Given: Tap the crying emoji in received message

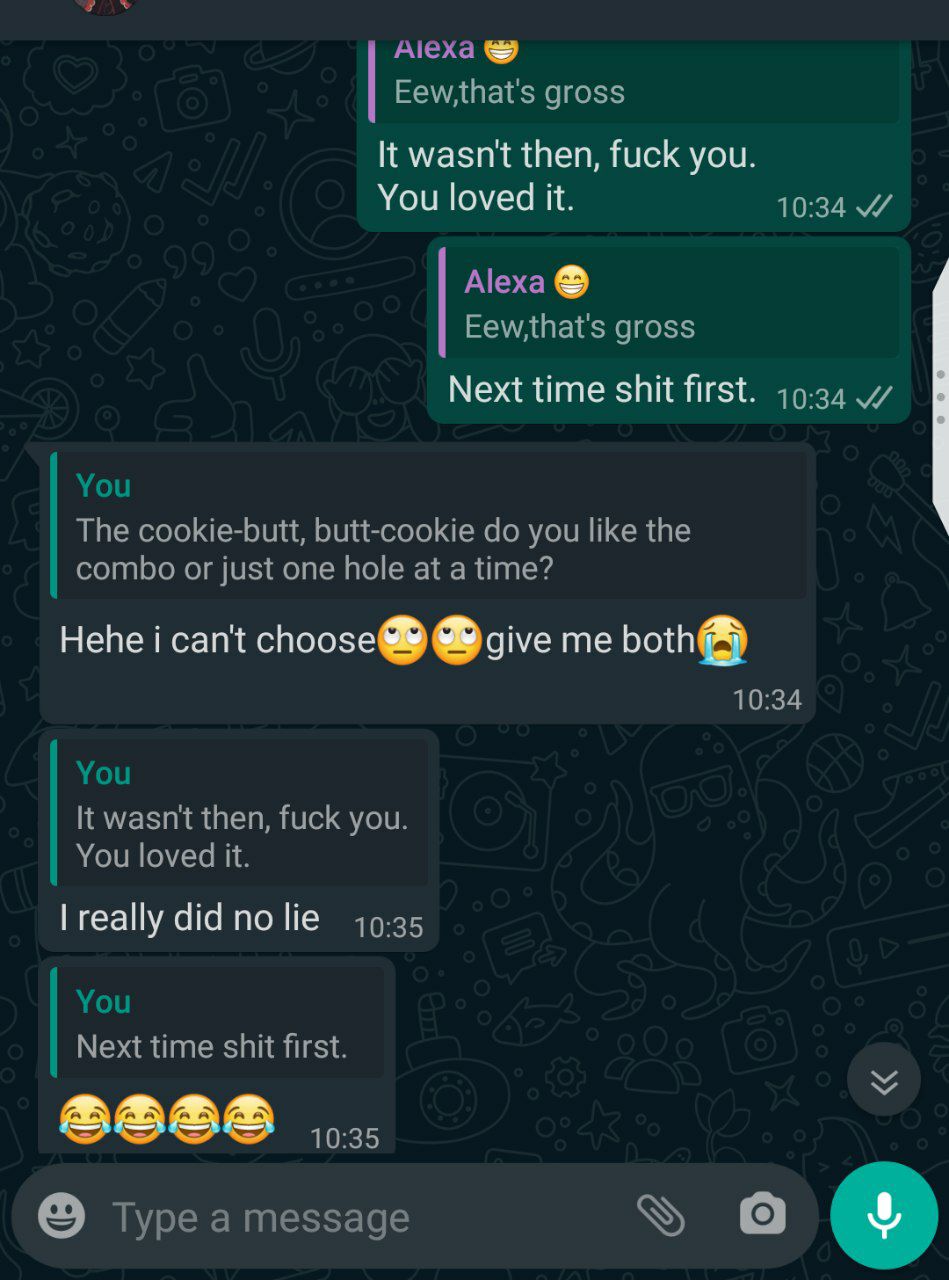Looking at the screenshot, I should (723, 641).
